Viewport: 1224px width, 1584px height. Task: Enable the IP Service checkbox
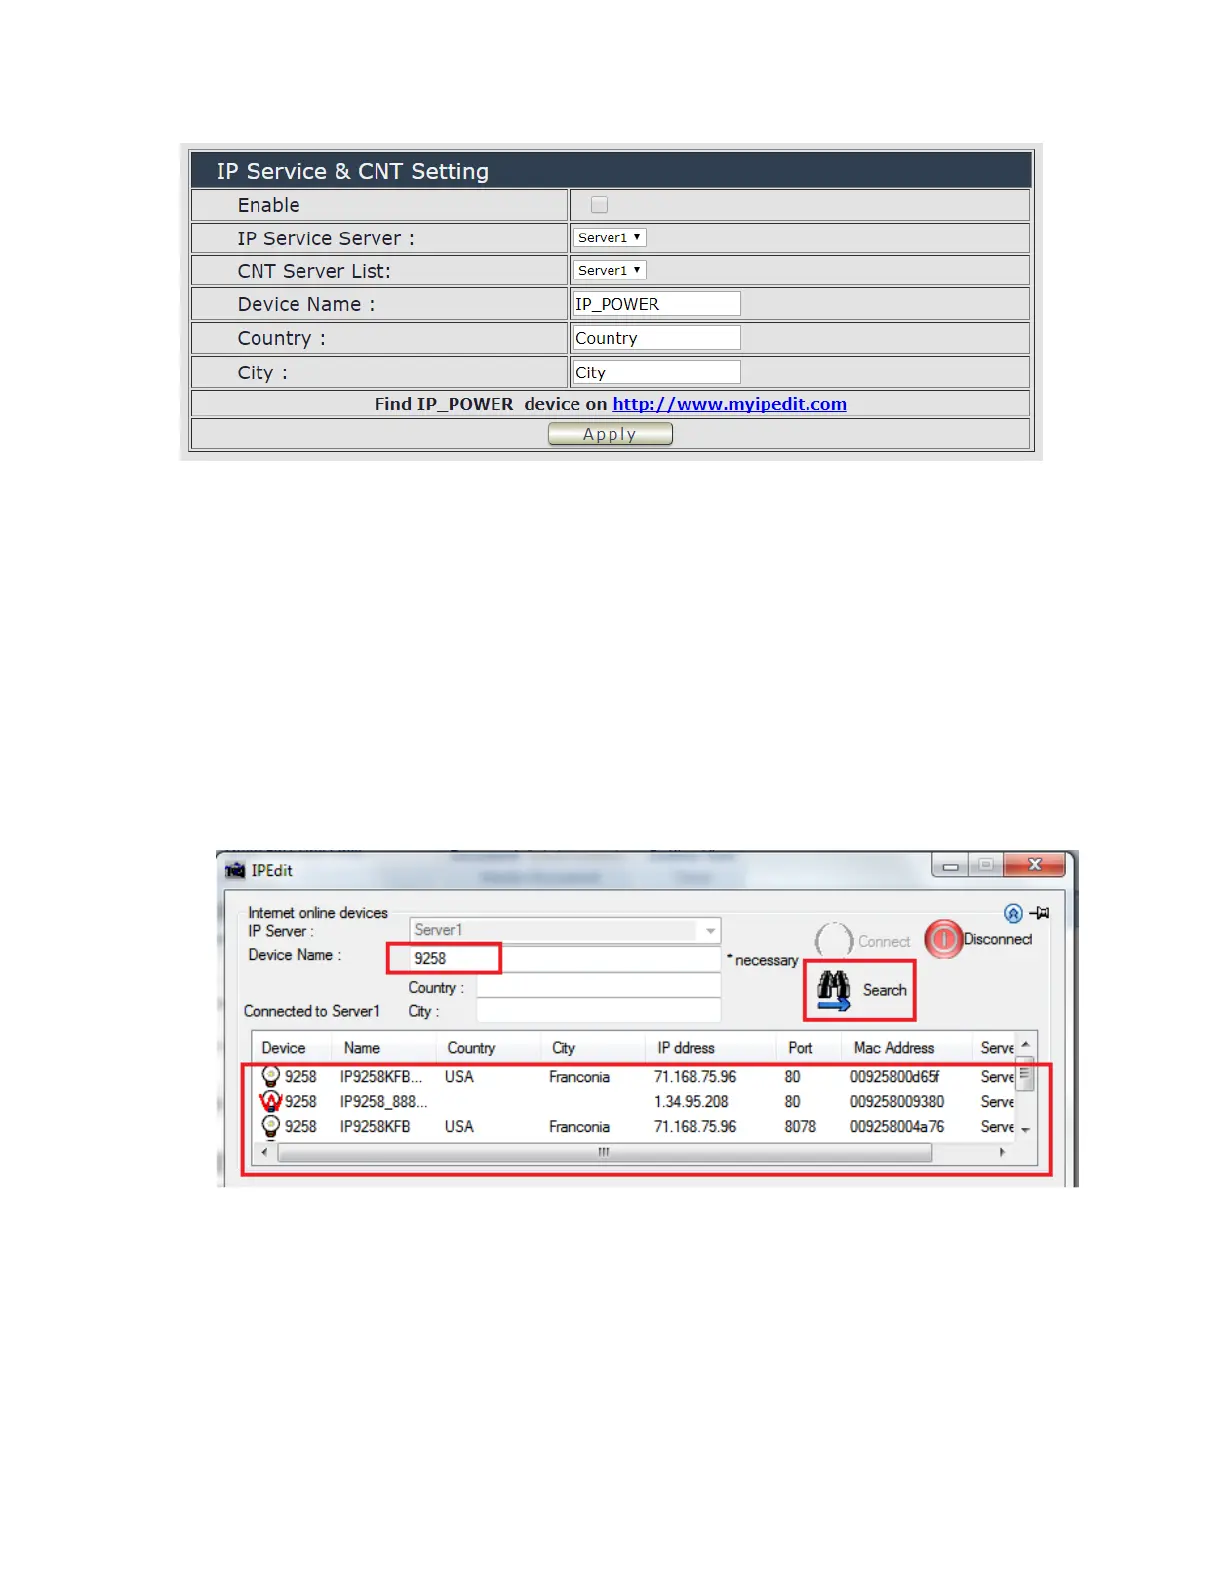click(x=599, y=205)
